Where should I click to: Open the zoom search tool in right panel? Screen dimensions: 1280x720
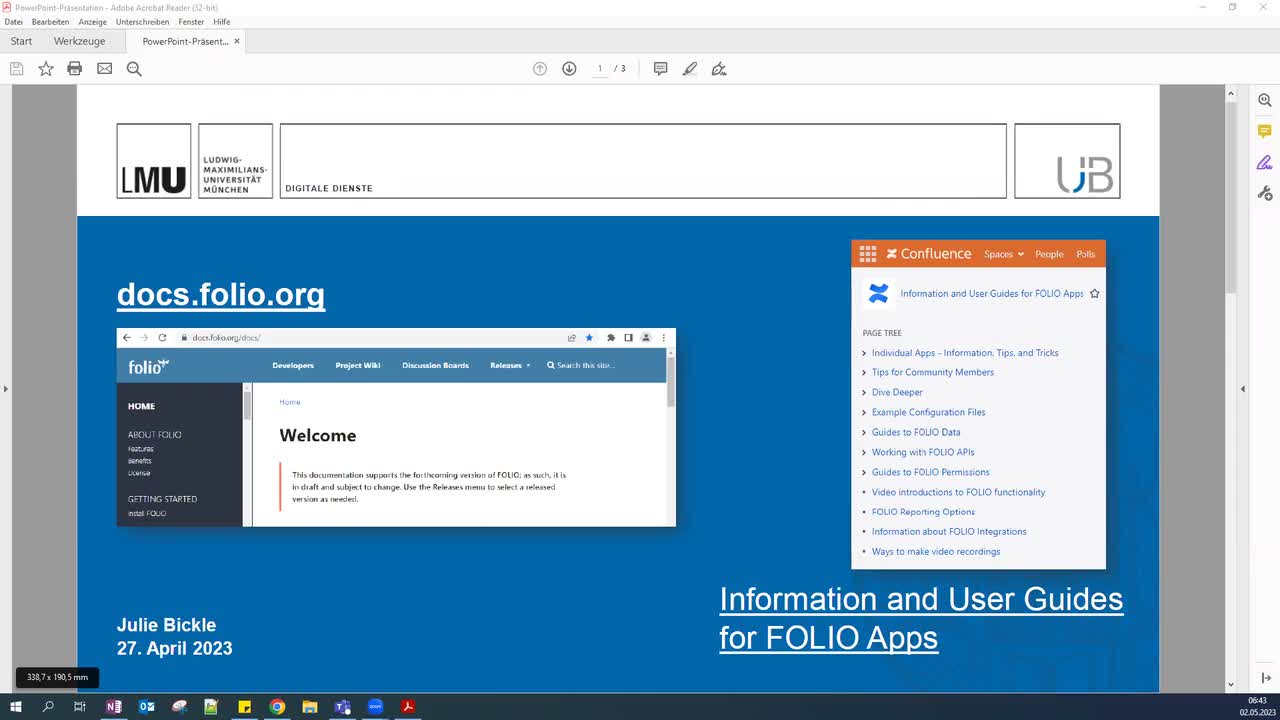click(1265, 100)
